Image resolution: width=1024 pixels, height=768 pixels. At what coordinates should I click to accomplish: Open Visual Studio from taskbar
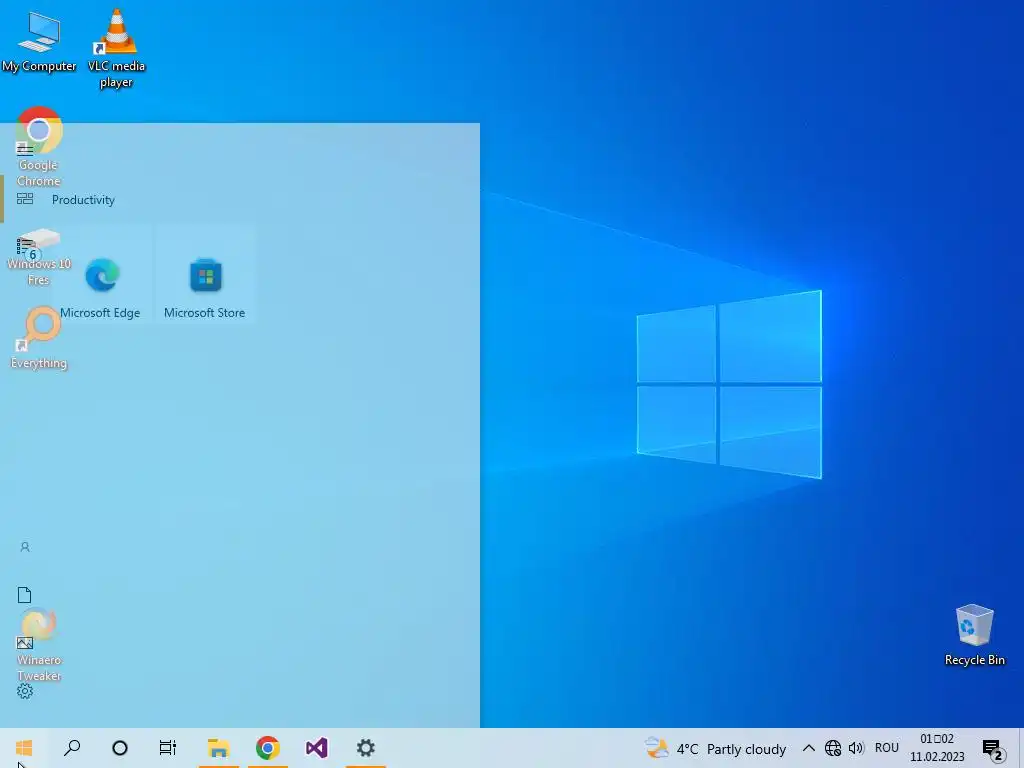(x=317, y=748)
